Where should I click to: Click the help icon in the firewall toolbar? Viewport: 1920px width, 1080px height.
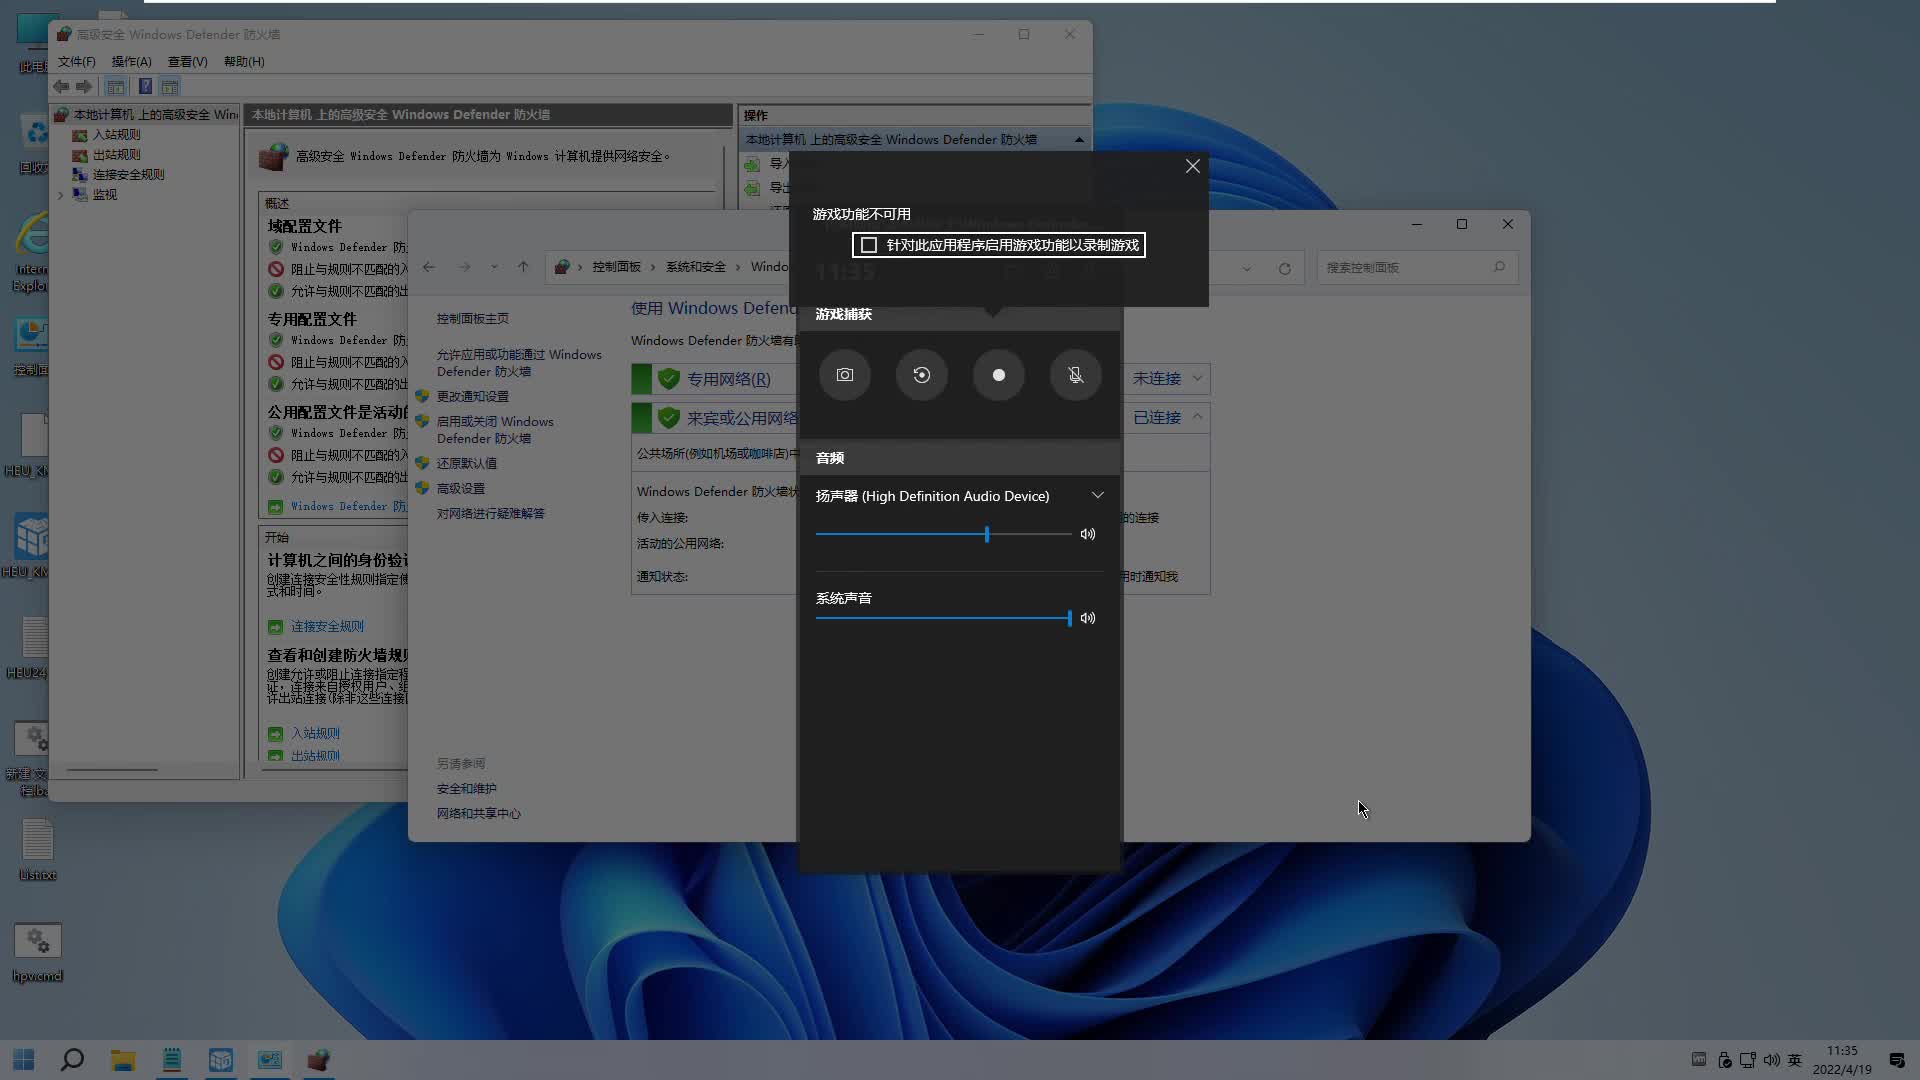[x=145, y=87]
